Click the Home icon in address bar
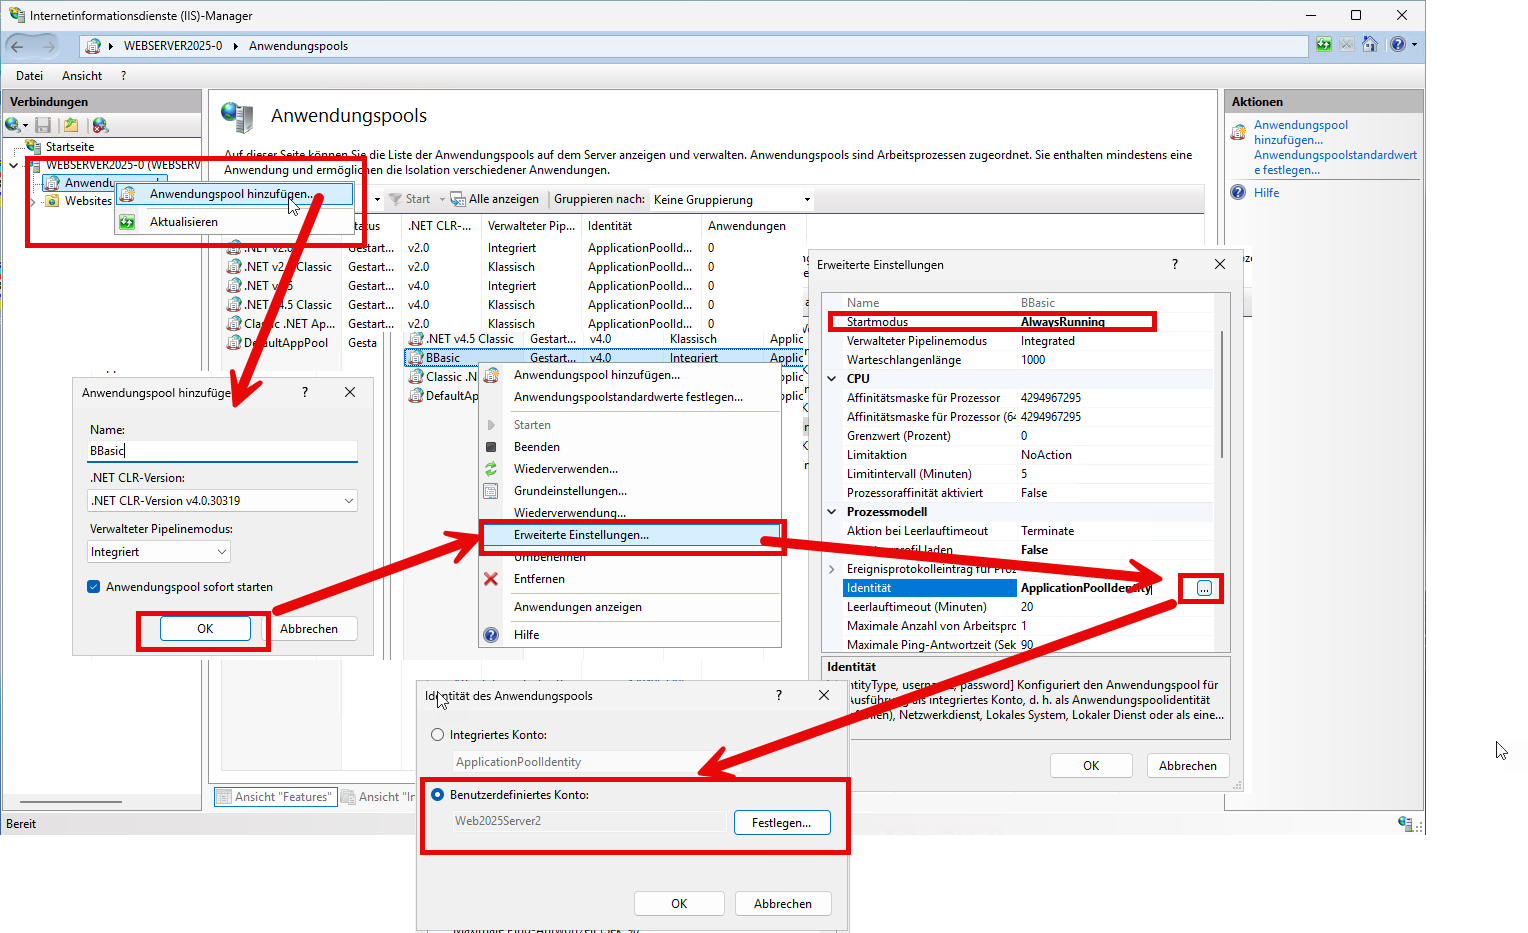This screenshot has width=1528, height=933. (x=1370, y=45)
